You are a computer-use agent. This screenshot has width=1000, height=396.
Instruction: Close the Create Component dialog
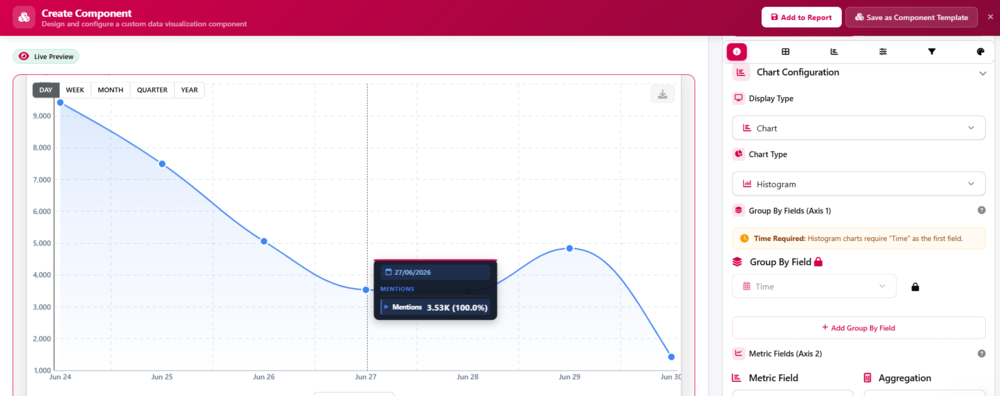point(990,17)
